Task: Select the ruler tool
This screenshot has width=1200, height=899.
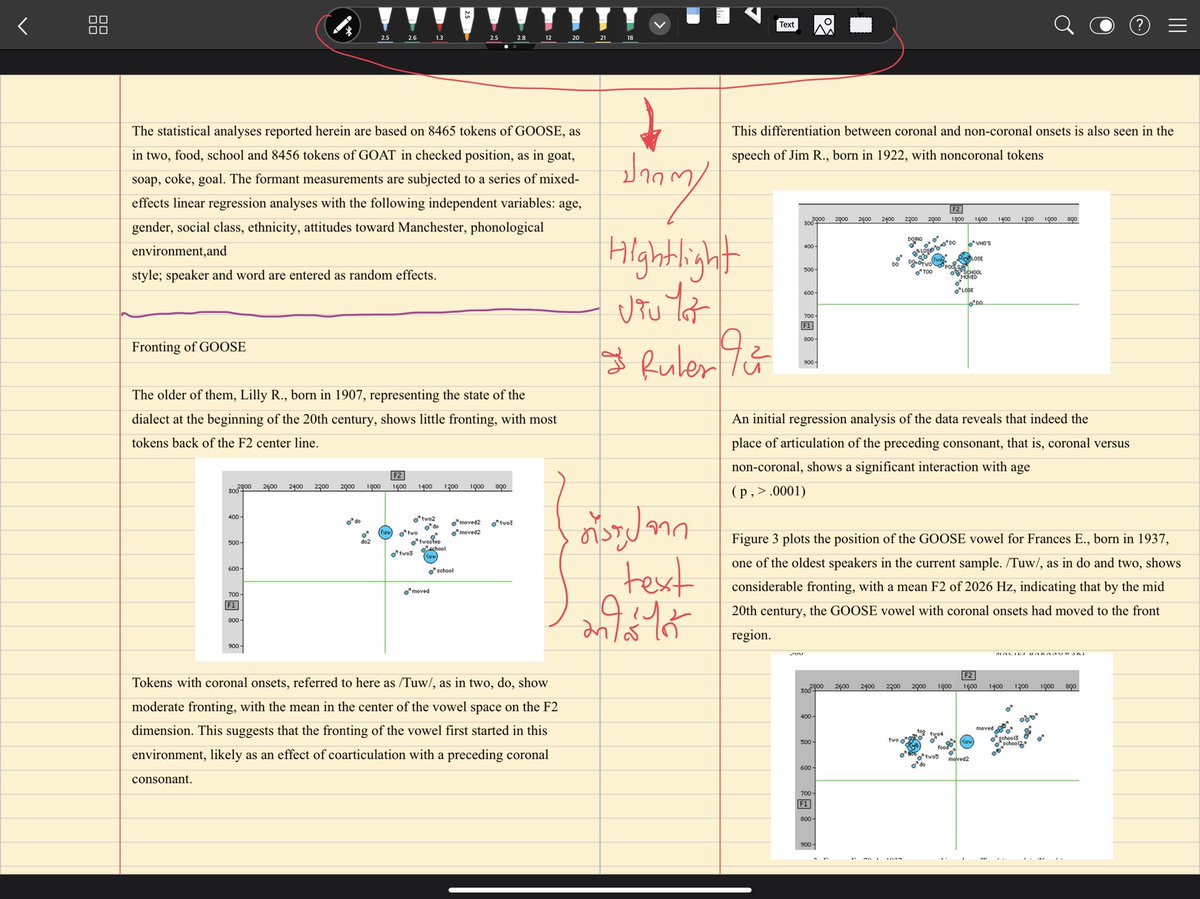Action: coord(753,17)
